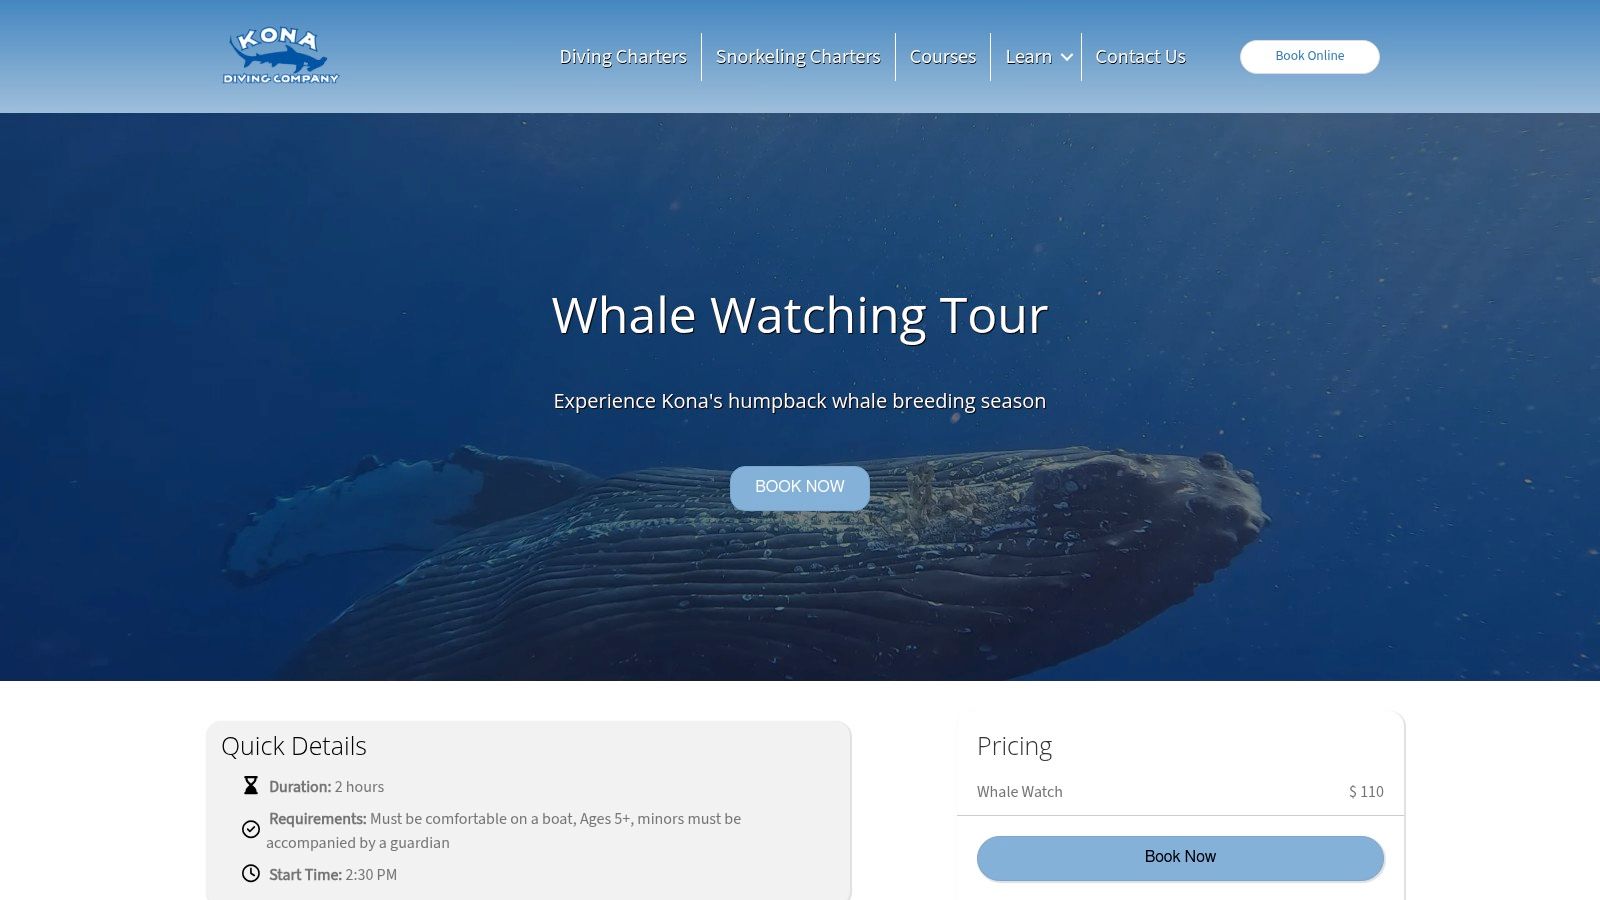Screen dimensions: 1600x900
Task: Go to the Courses page
Action: 943,57
